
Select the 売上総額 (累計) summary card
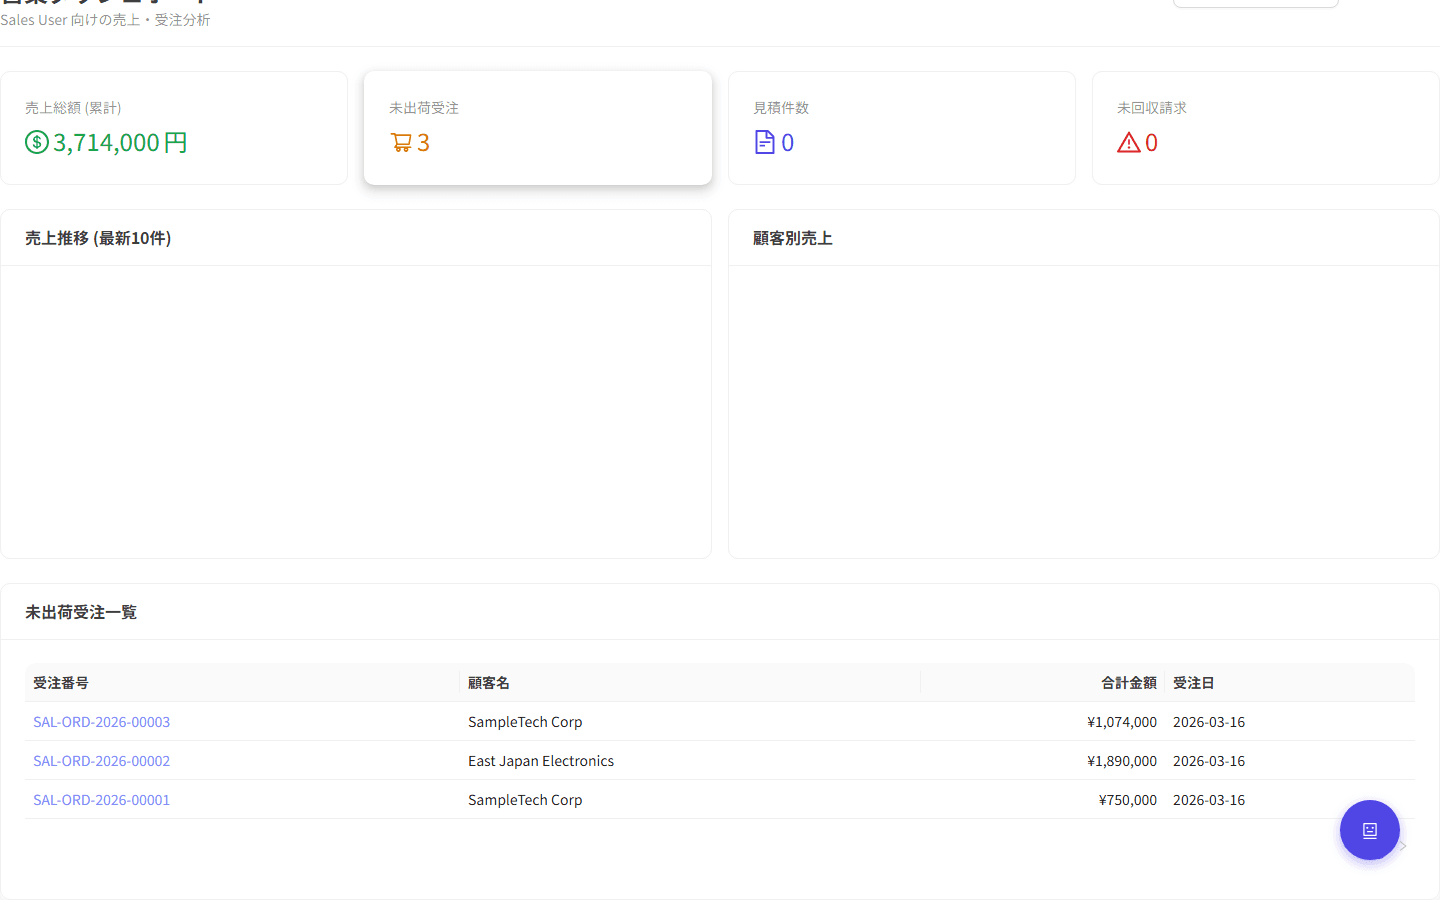tap(174, 127)
